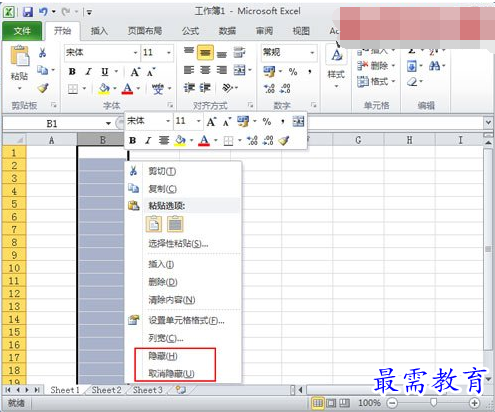Screen dimensions: 495x412
Task: Click the Paste (粘贴) clipboard icon in ribbon
Action: point(20,56)
